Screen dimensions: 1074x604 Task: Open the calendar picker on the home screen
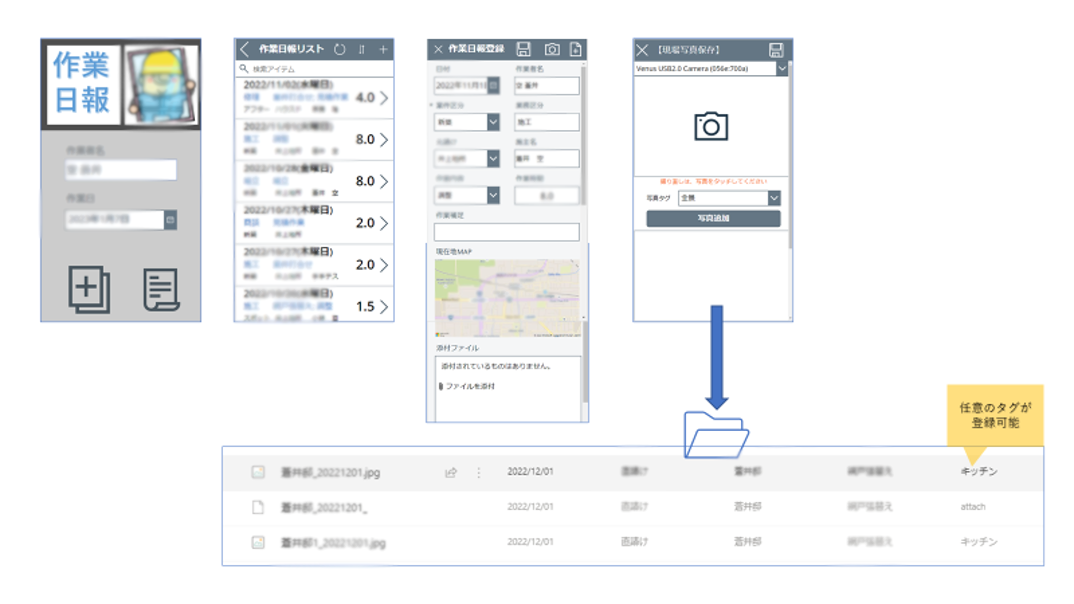[x=171, y=220]
